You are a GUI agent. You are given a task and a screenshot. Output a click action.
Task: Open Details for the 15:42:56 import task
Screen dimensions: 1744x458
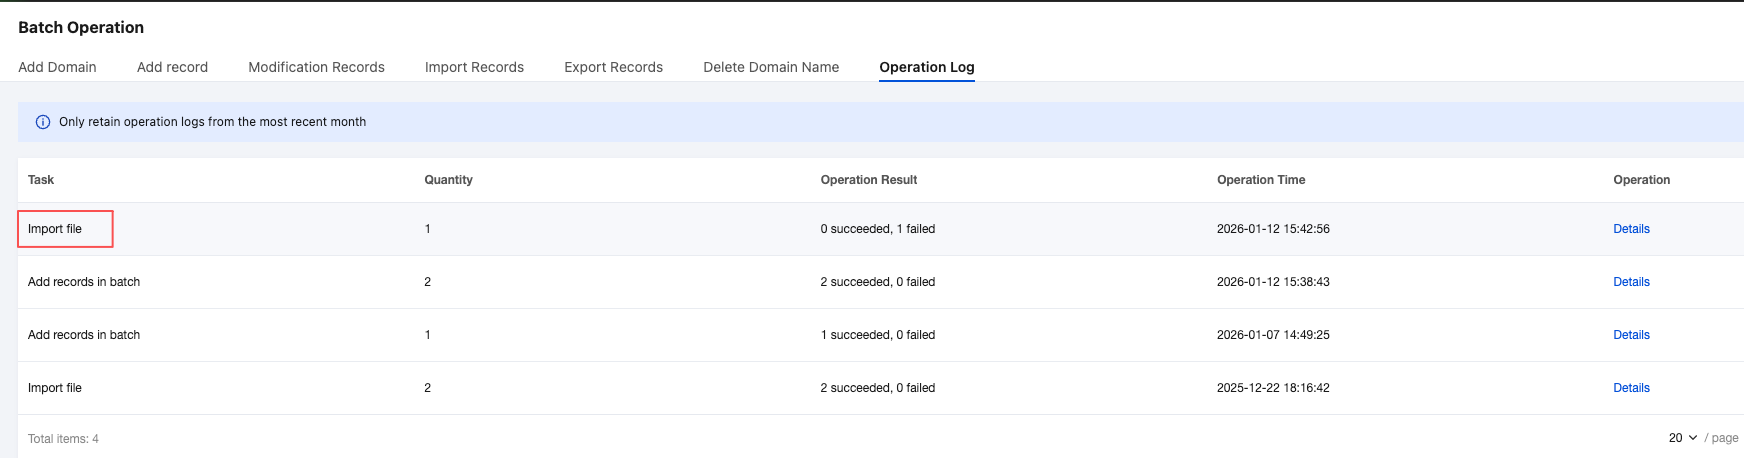1631,229
